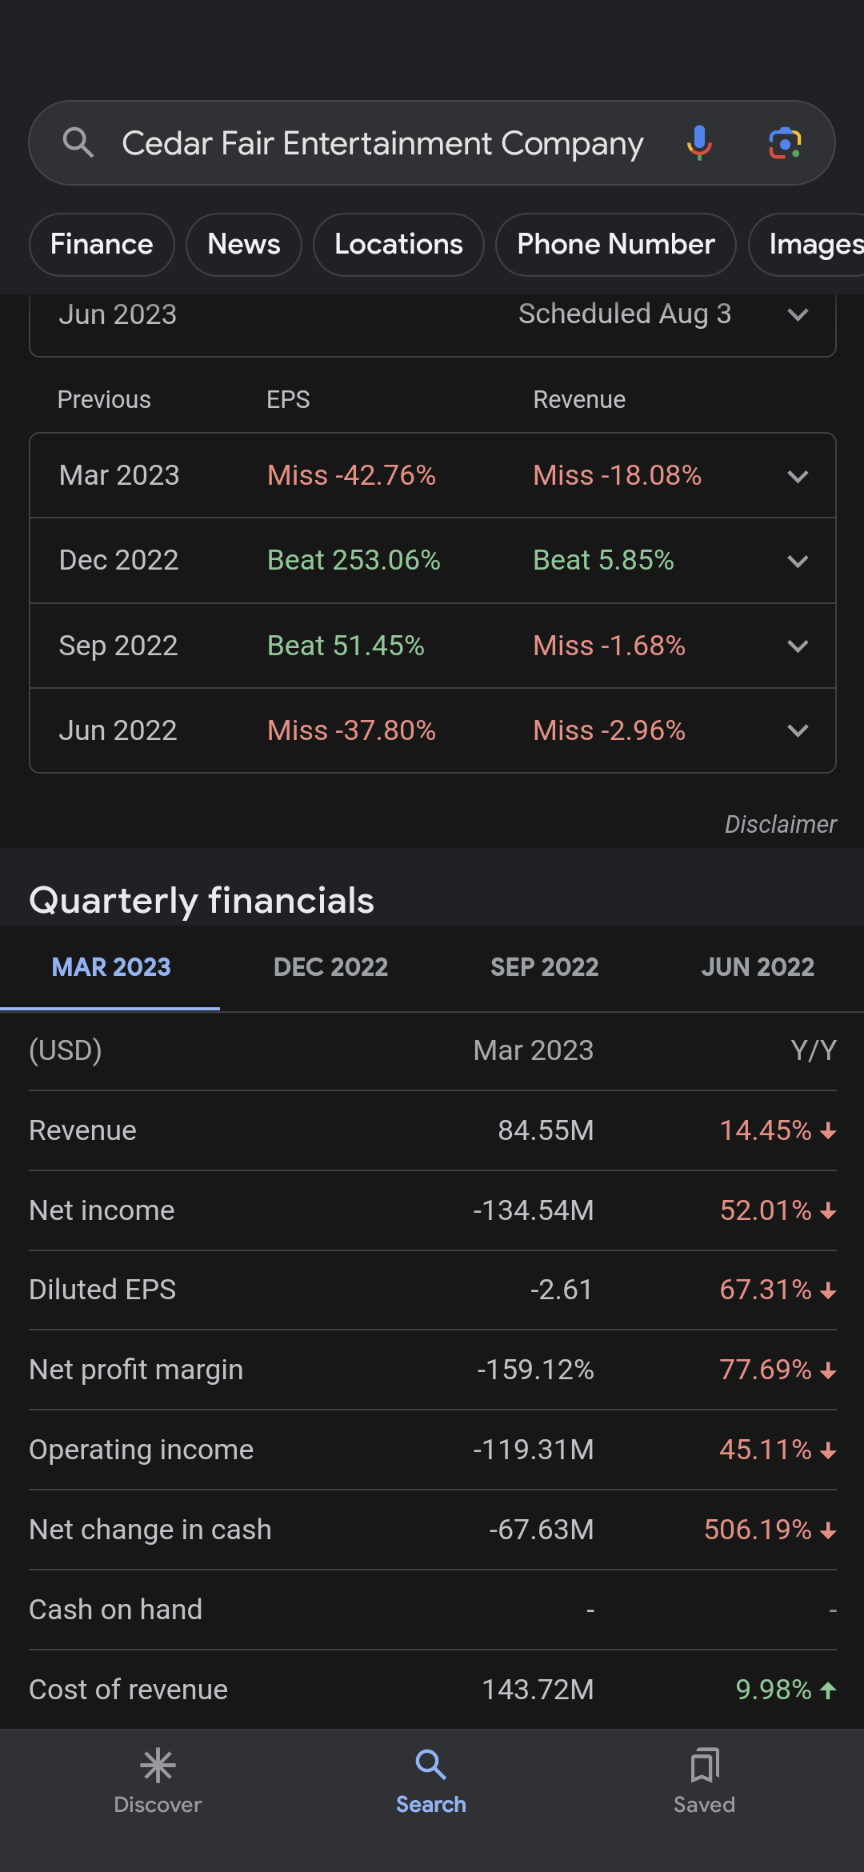
Task: Select the Locations filter chip
Action: click(x=398, y=244)
